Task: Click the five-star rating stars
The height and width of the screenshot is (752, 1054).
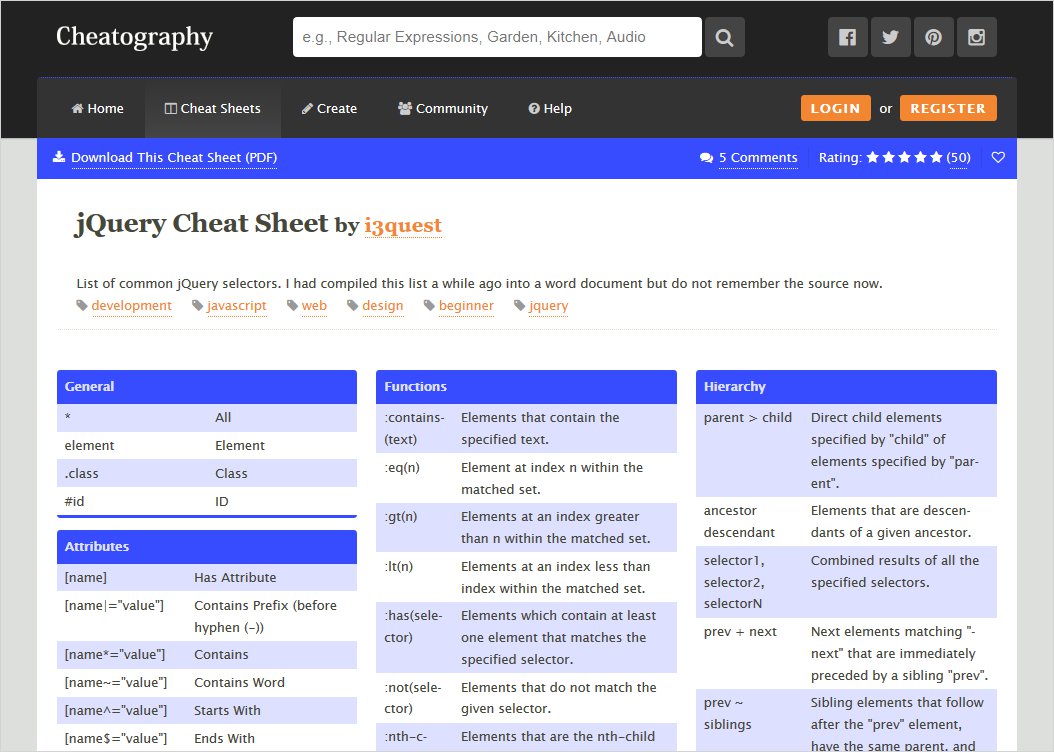Action: (x=904, y=158)
